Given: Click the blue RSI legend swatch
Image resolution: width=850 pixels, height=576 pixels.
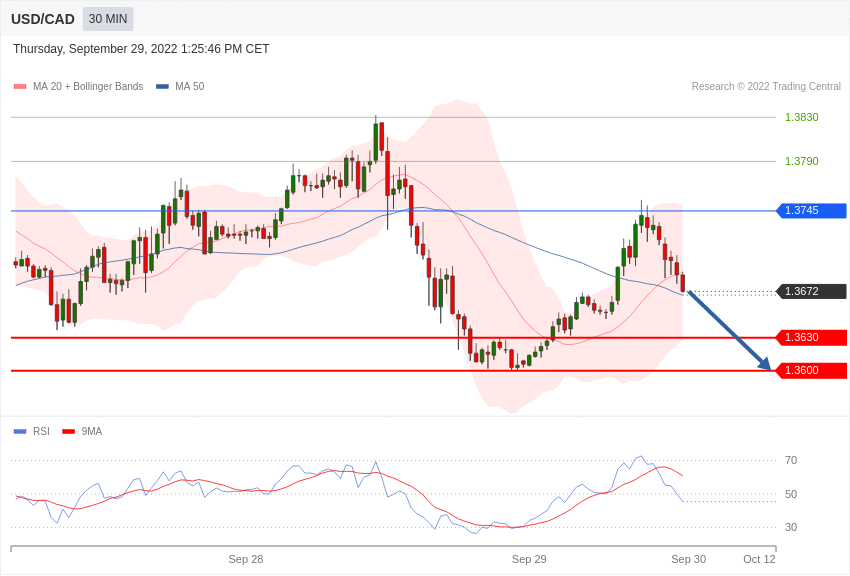Looking at the screenshot, I should [x=20, y=432].
